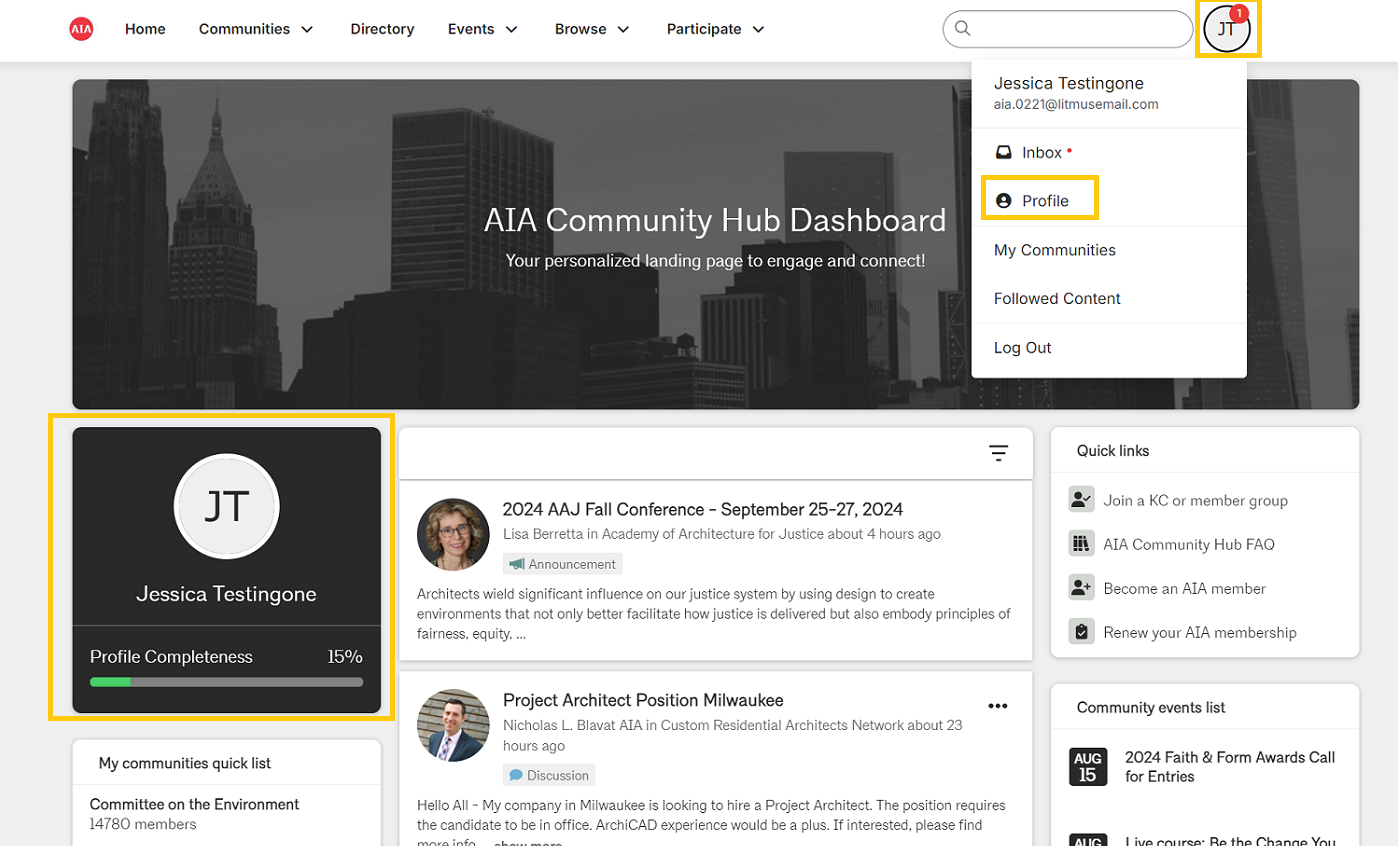Click the search input field
The height and width of the screenshot is (846, 1398).
(x=1068, y=29)
